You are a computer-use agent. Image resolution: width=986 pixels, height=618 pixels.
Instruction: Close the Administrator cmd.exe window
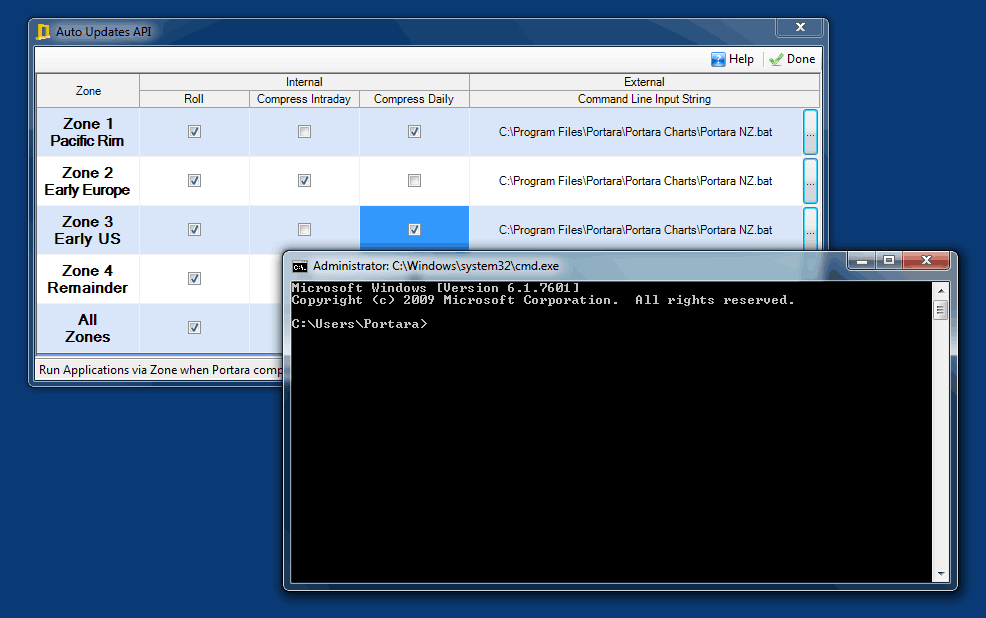(x=926, y=260)
